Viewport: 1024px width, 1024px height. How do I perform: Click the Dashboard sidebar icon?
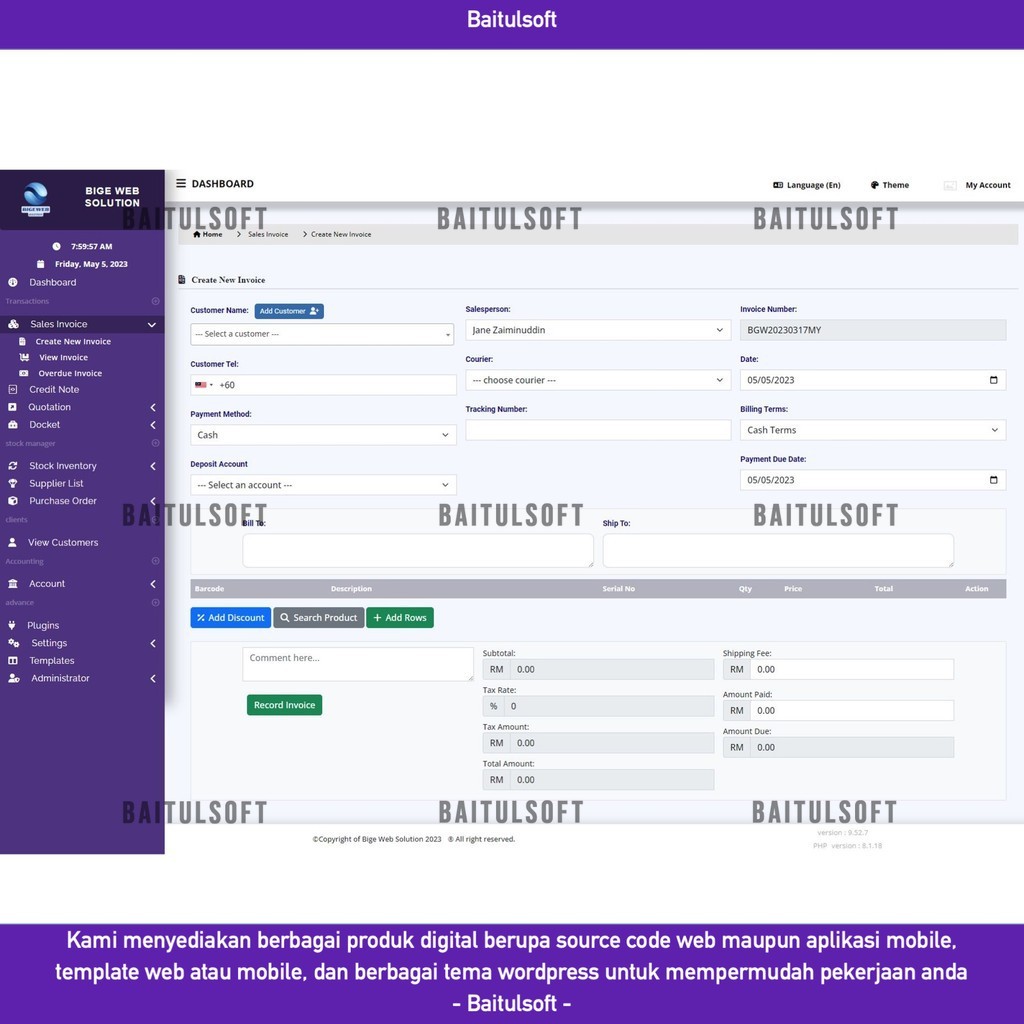[x=12, y=282]
